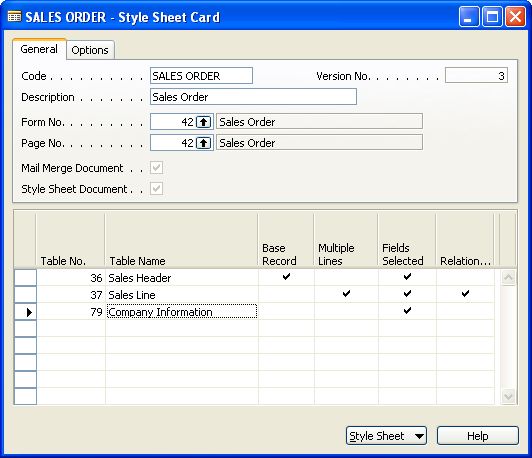Toggle Fields Selected for Company Information
532x458 pixels.
(x=407, y=311)
